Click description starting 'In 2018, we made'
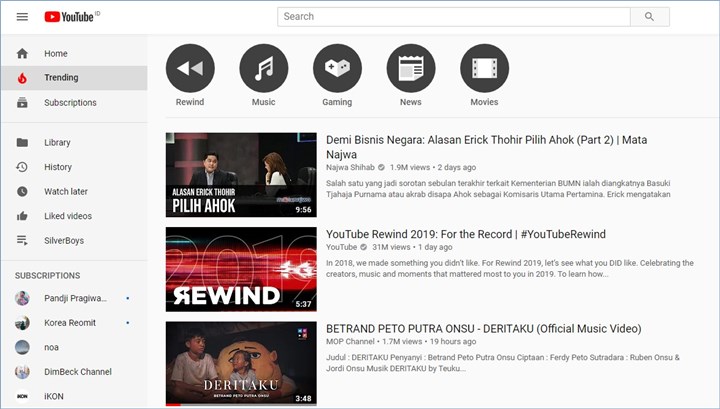720x409 pixels. [x=510, y=269]
